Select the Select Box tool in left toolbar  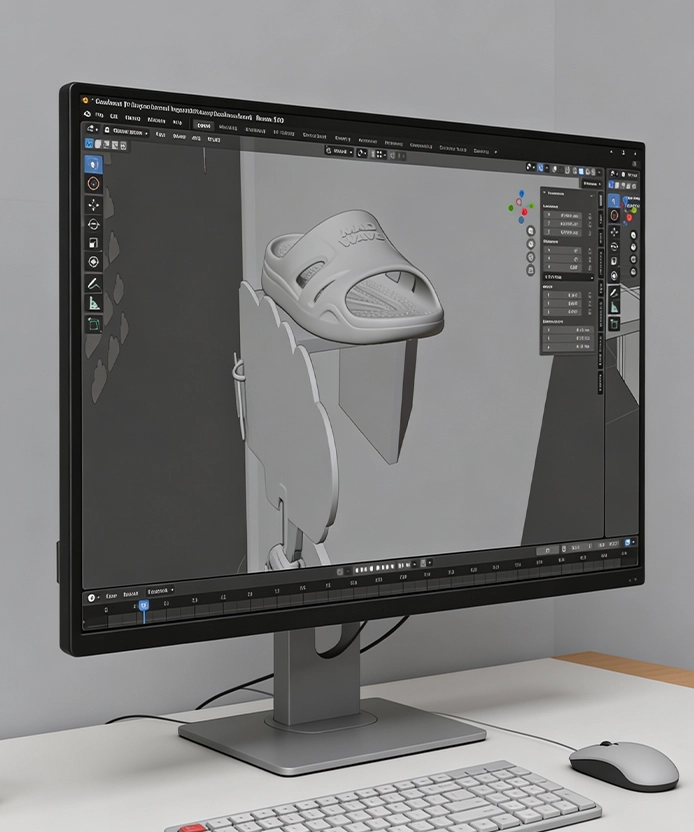93,164
